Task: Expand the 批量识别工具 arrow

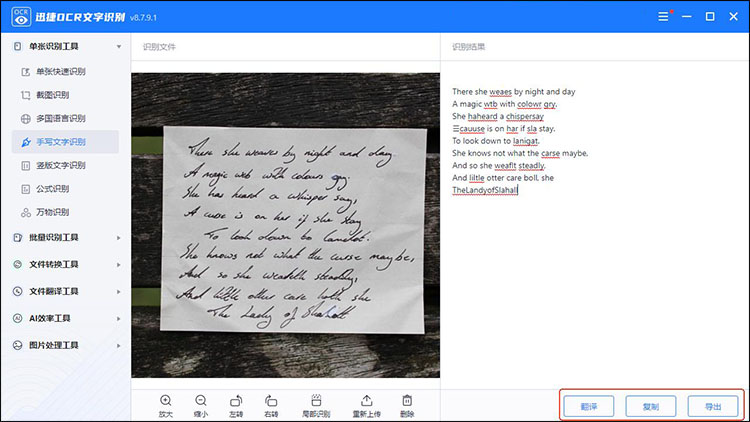Action: point(119,238)
